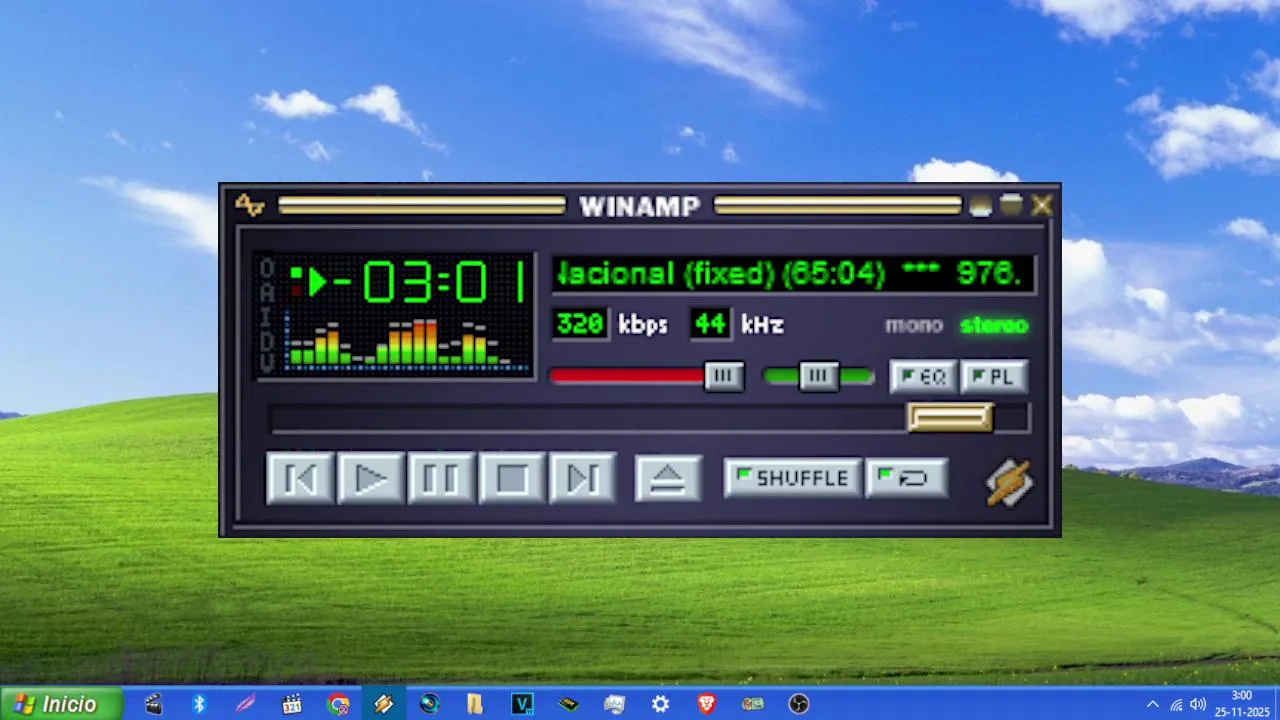Click the I file info letter in clutterbar
The width and height of the screenshot is (1280, 720).
point(267,316)
